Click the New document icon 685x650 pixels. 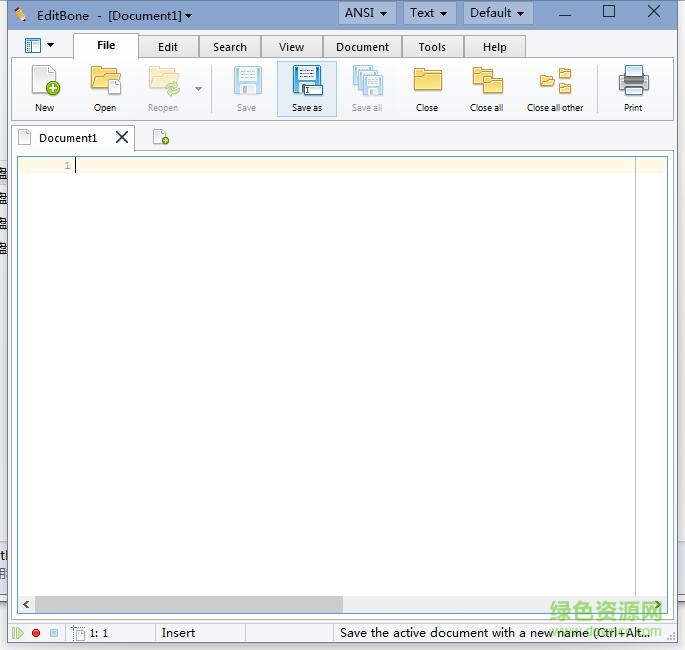tap(45, 82)
